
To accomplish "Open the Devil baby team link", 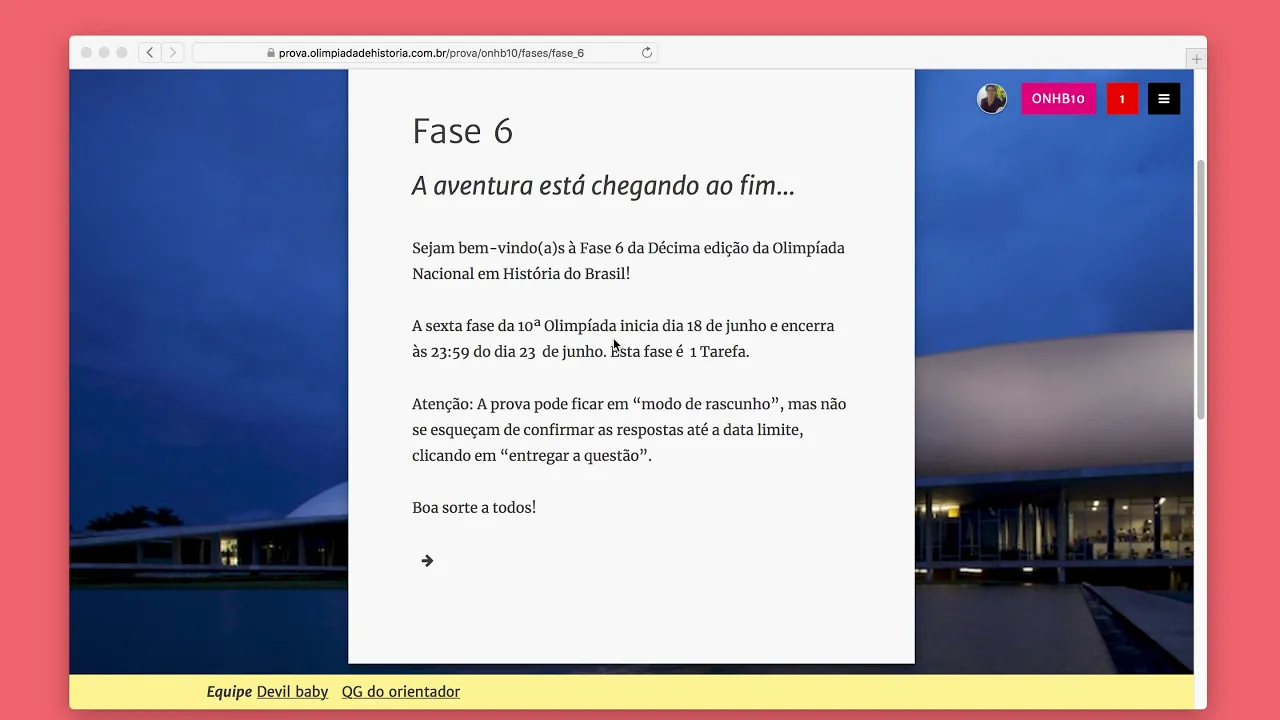I will click(x=292, y=692).
